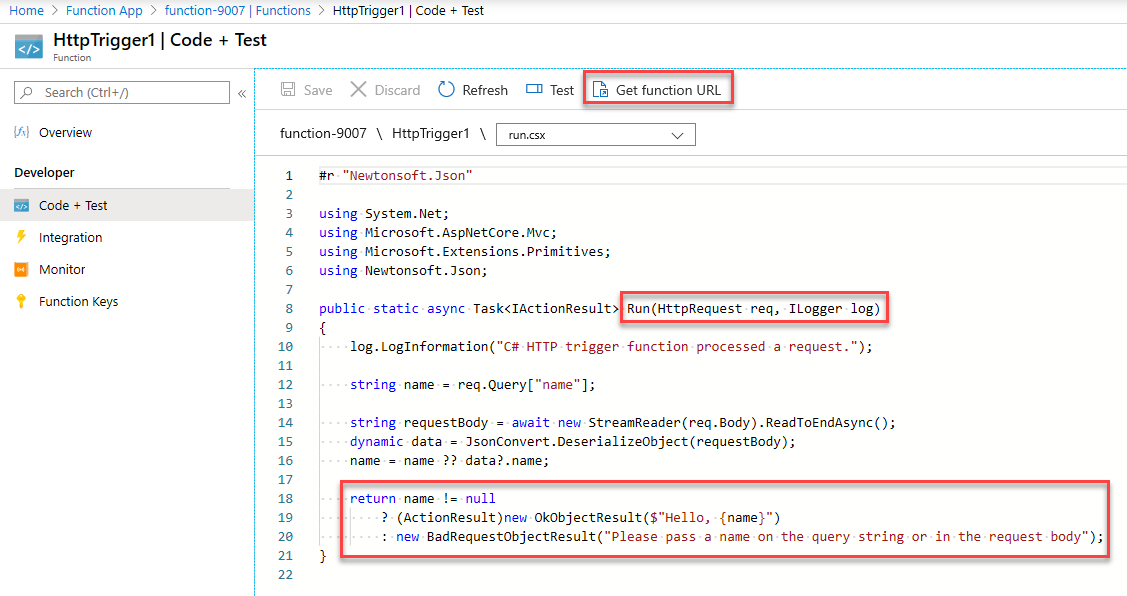
Task: Click the Refresh circular arrow icon
Action: pos(446,89)
